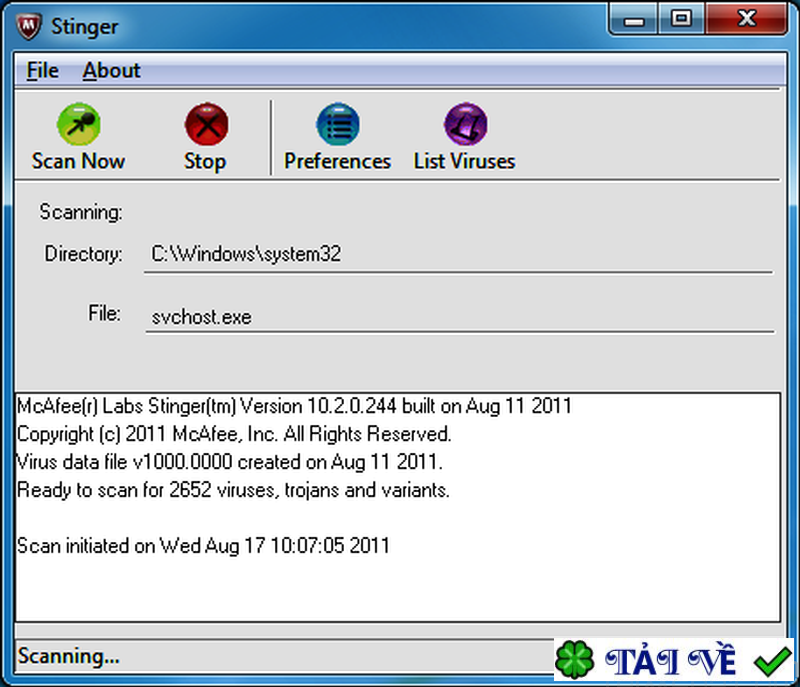Open the File menu

(x=41, y=70)
